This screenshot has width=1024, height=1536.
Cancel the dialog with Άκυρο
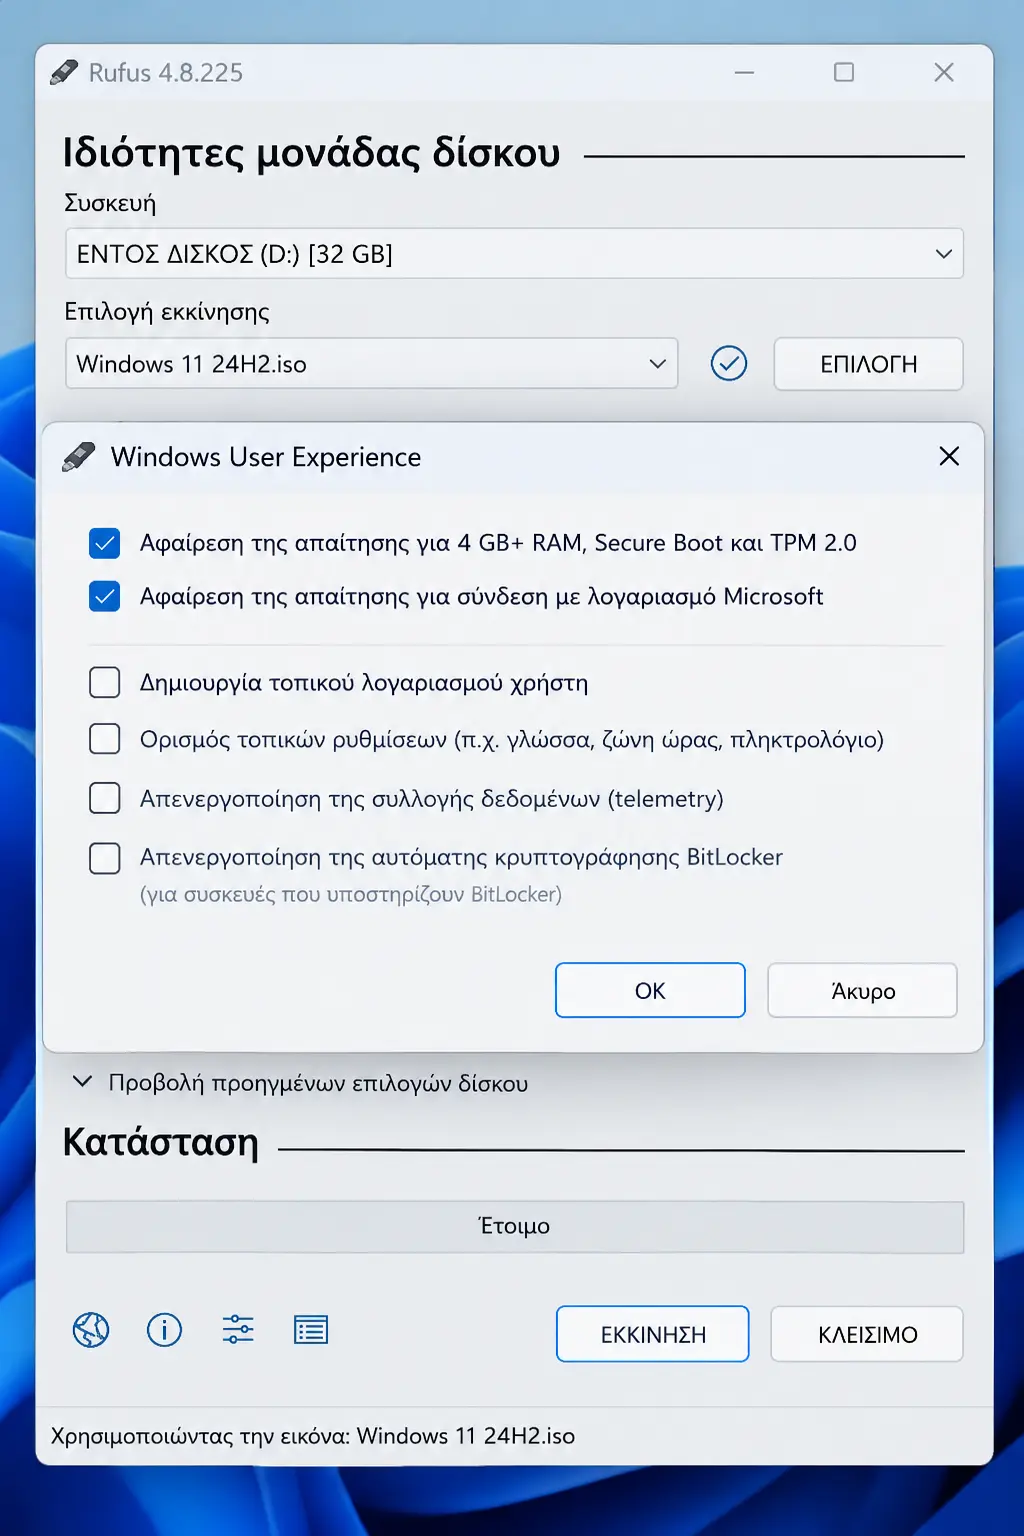[862, 990]
